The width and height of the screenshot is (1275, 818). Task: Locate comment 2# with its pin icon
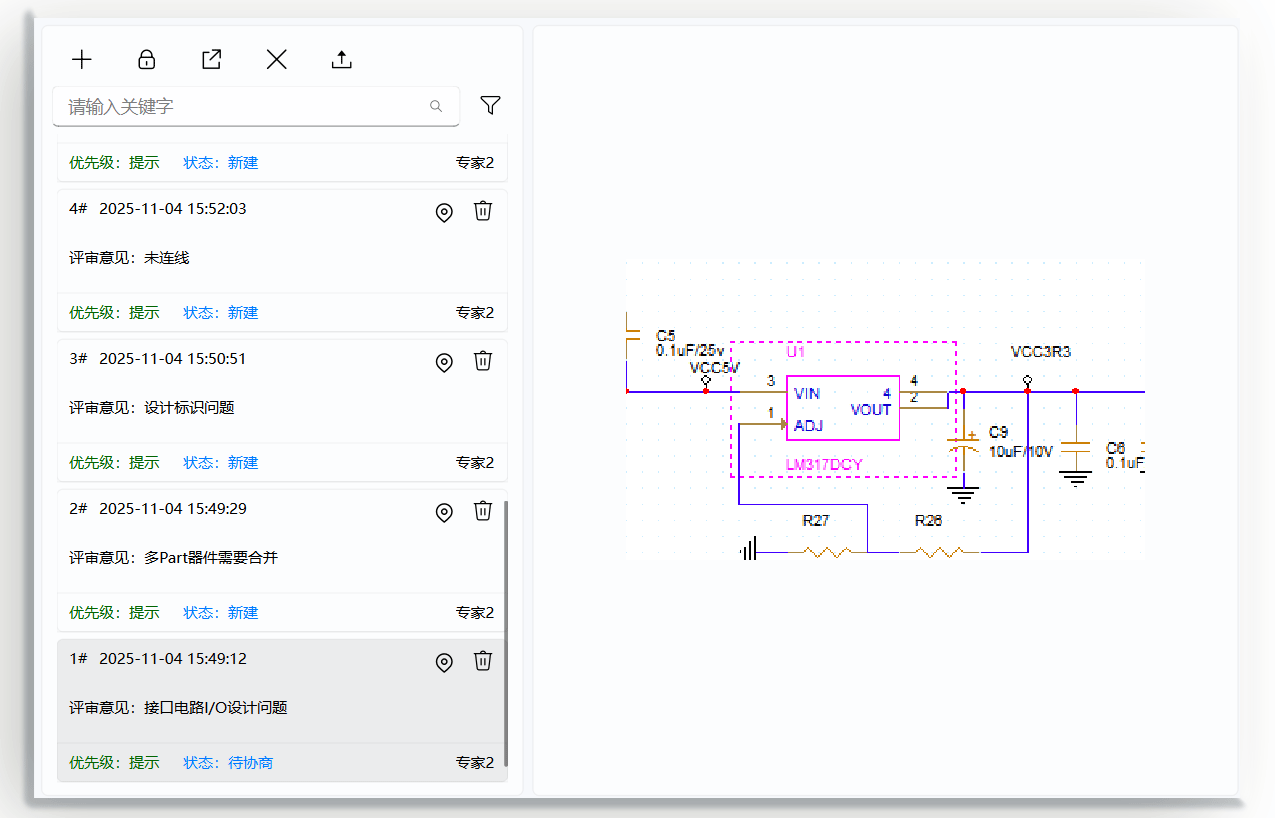pos(444,512)
